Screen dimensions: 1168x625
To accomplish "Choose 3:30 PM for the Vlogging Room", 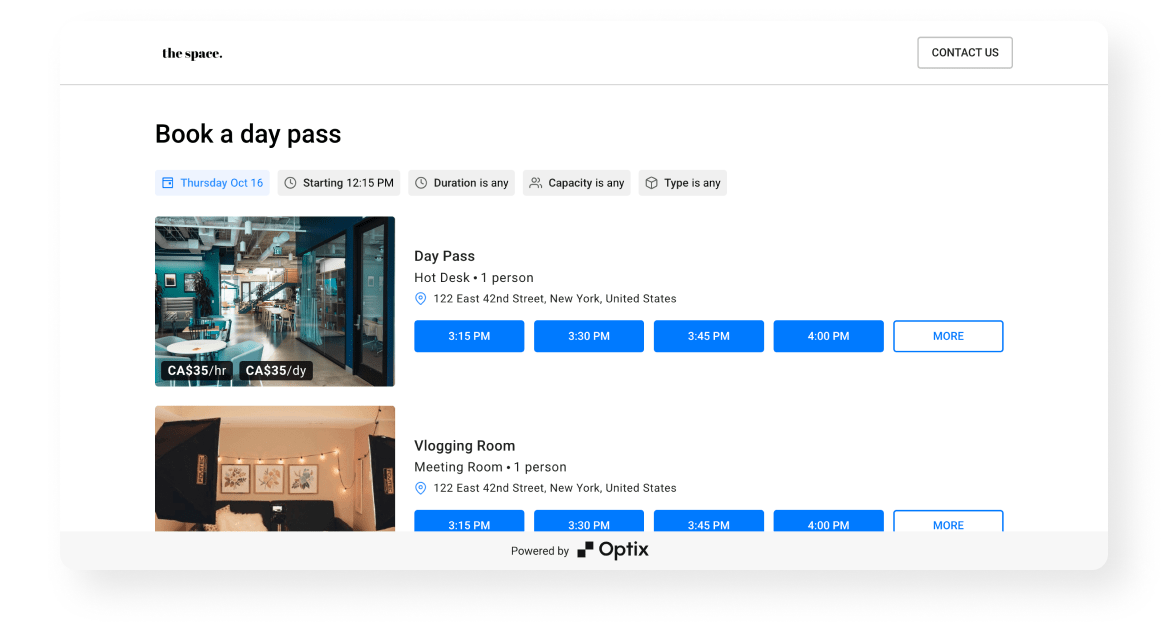I will coord(588,522).
